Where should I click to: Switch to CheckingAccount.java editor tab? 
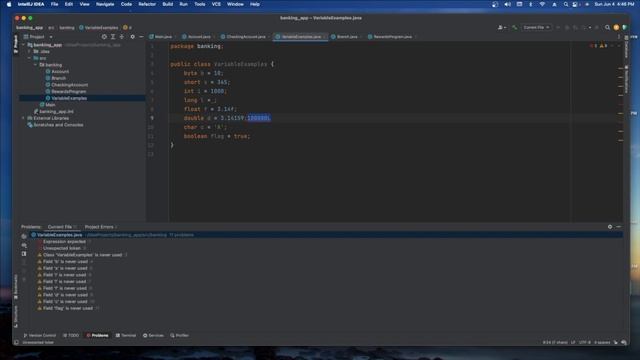pos(244,37)
